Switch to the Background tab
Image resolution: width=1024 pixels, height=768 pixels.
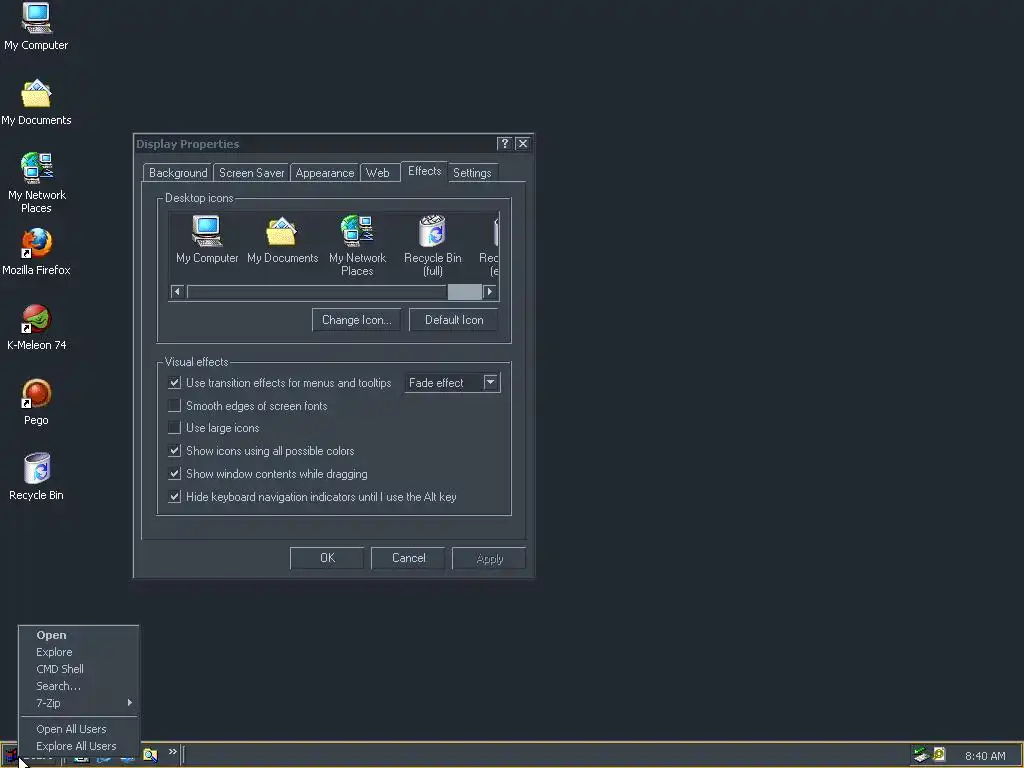(178, 173)
